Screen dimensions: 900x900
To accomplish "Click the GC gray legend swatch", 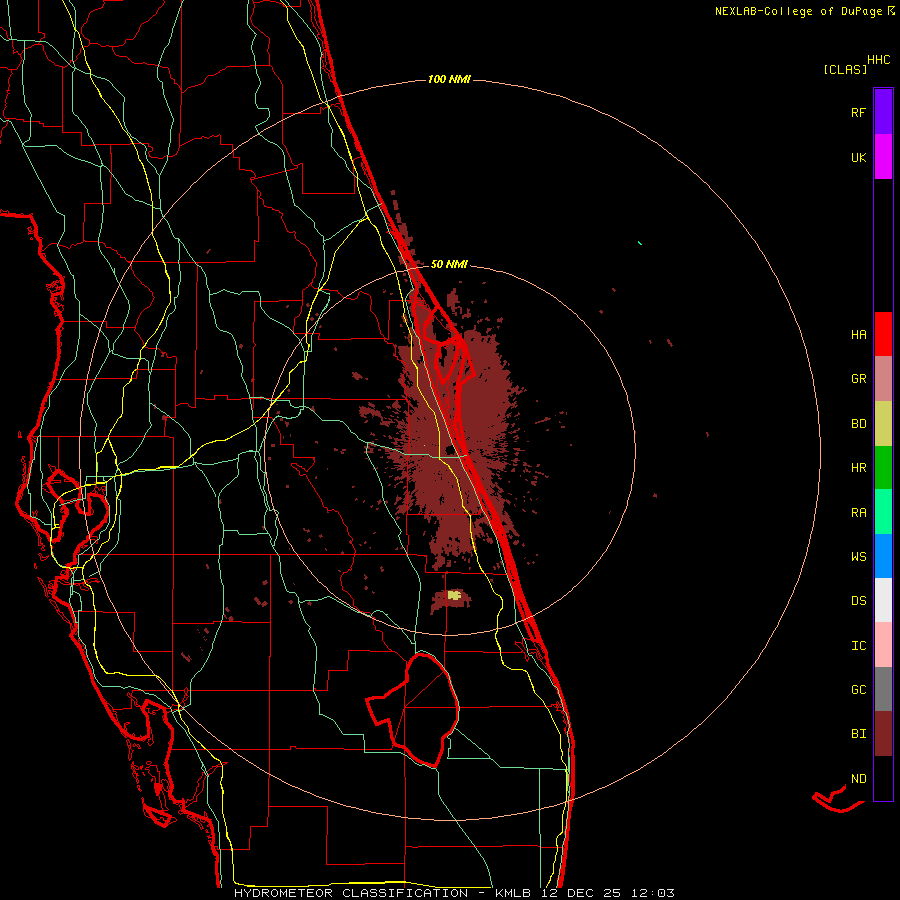I will click(883, 689).
